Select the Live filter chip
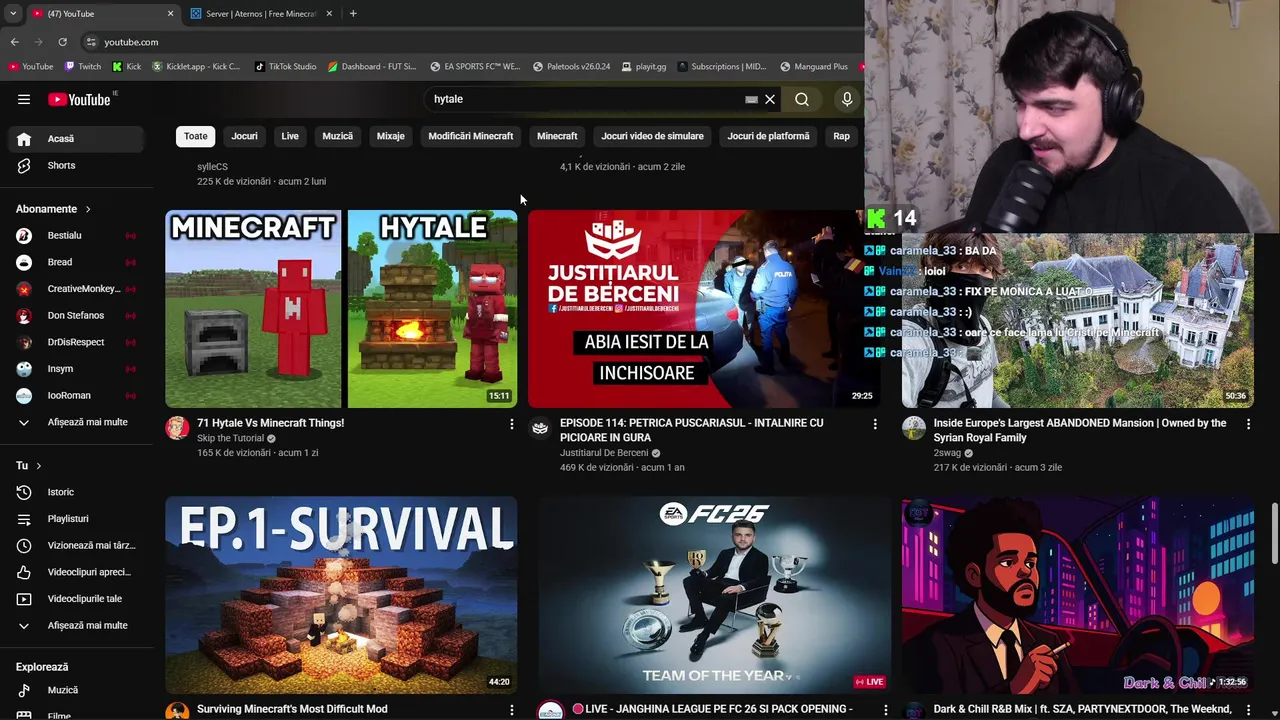This screenshot has height=720, width=1280. click(x=290, y=136)
